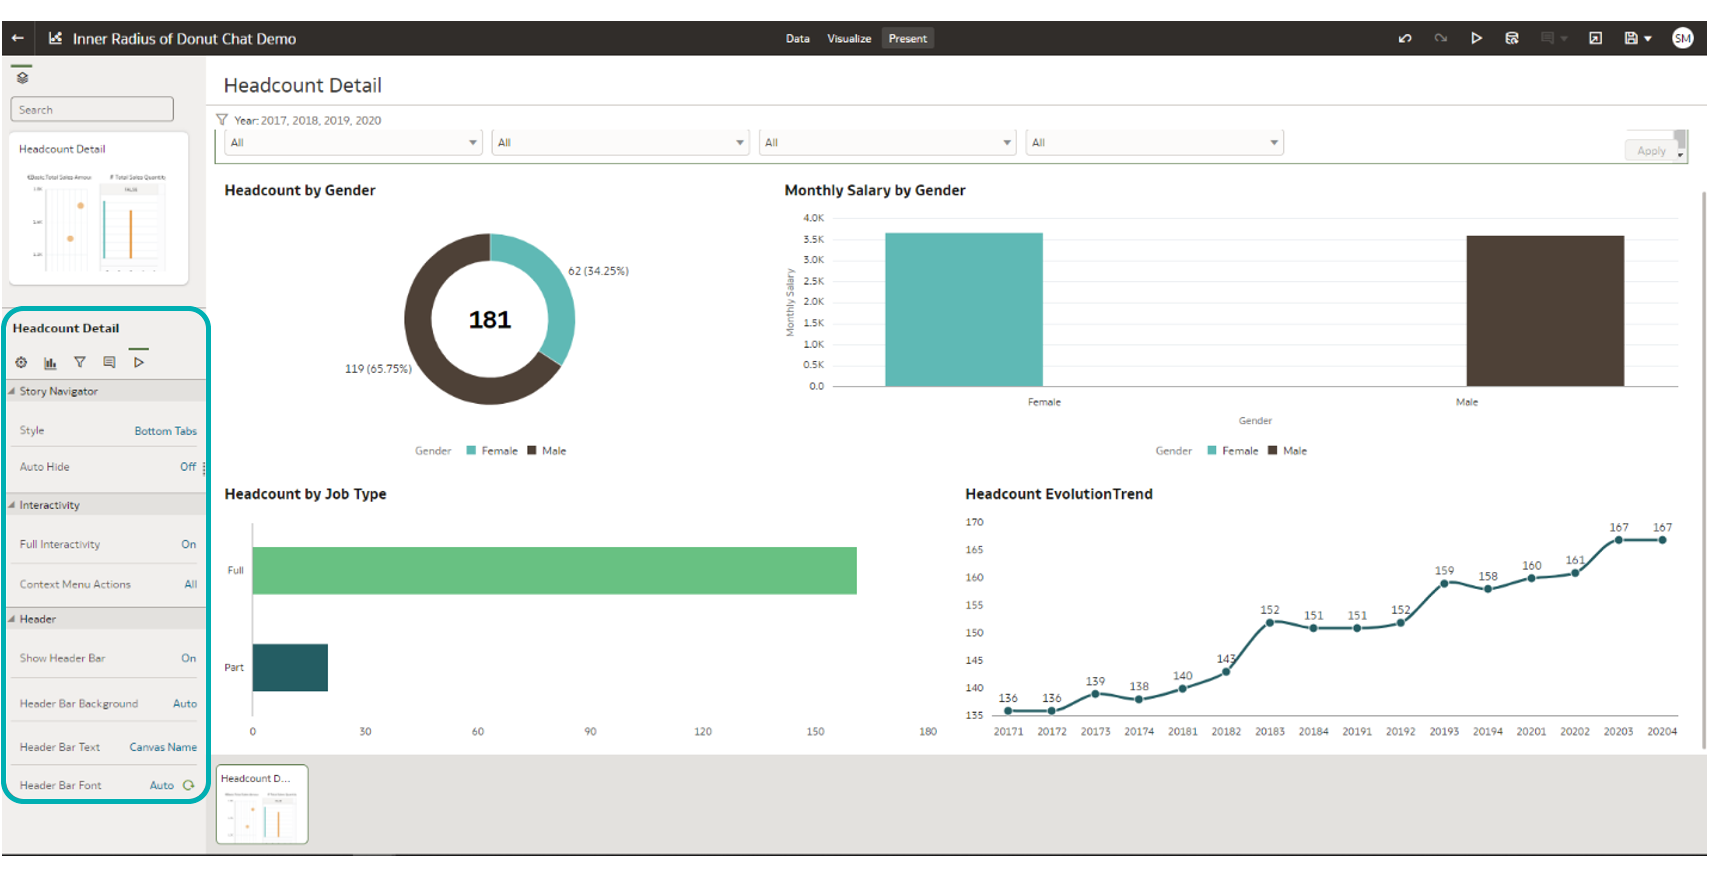The height and width of the screenshot is (878, 1714).
Task: Open the Filters funnel properties tab
Action: pos(80,362)
